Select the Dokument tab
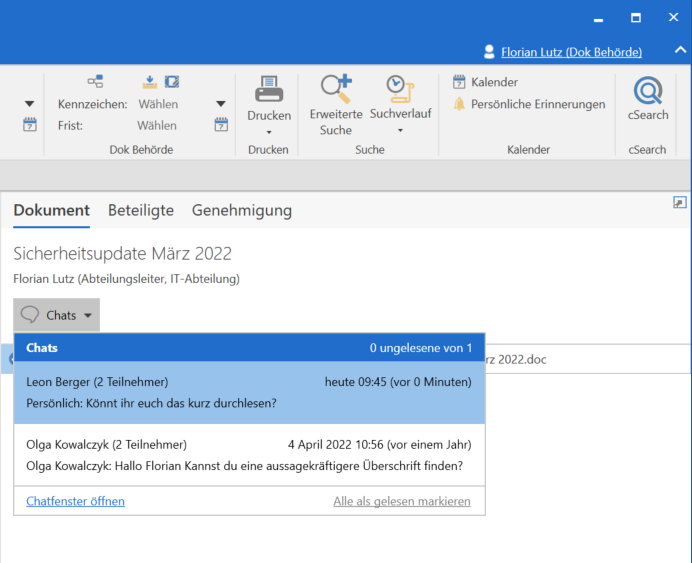 (52, 210)
